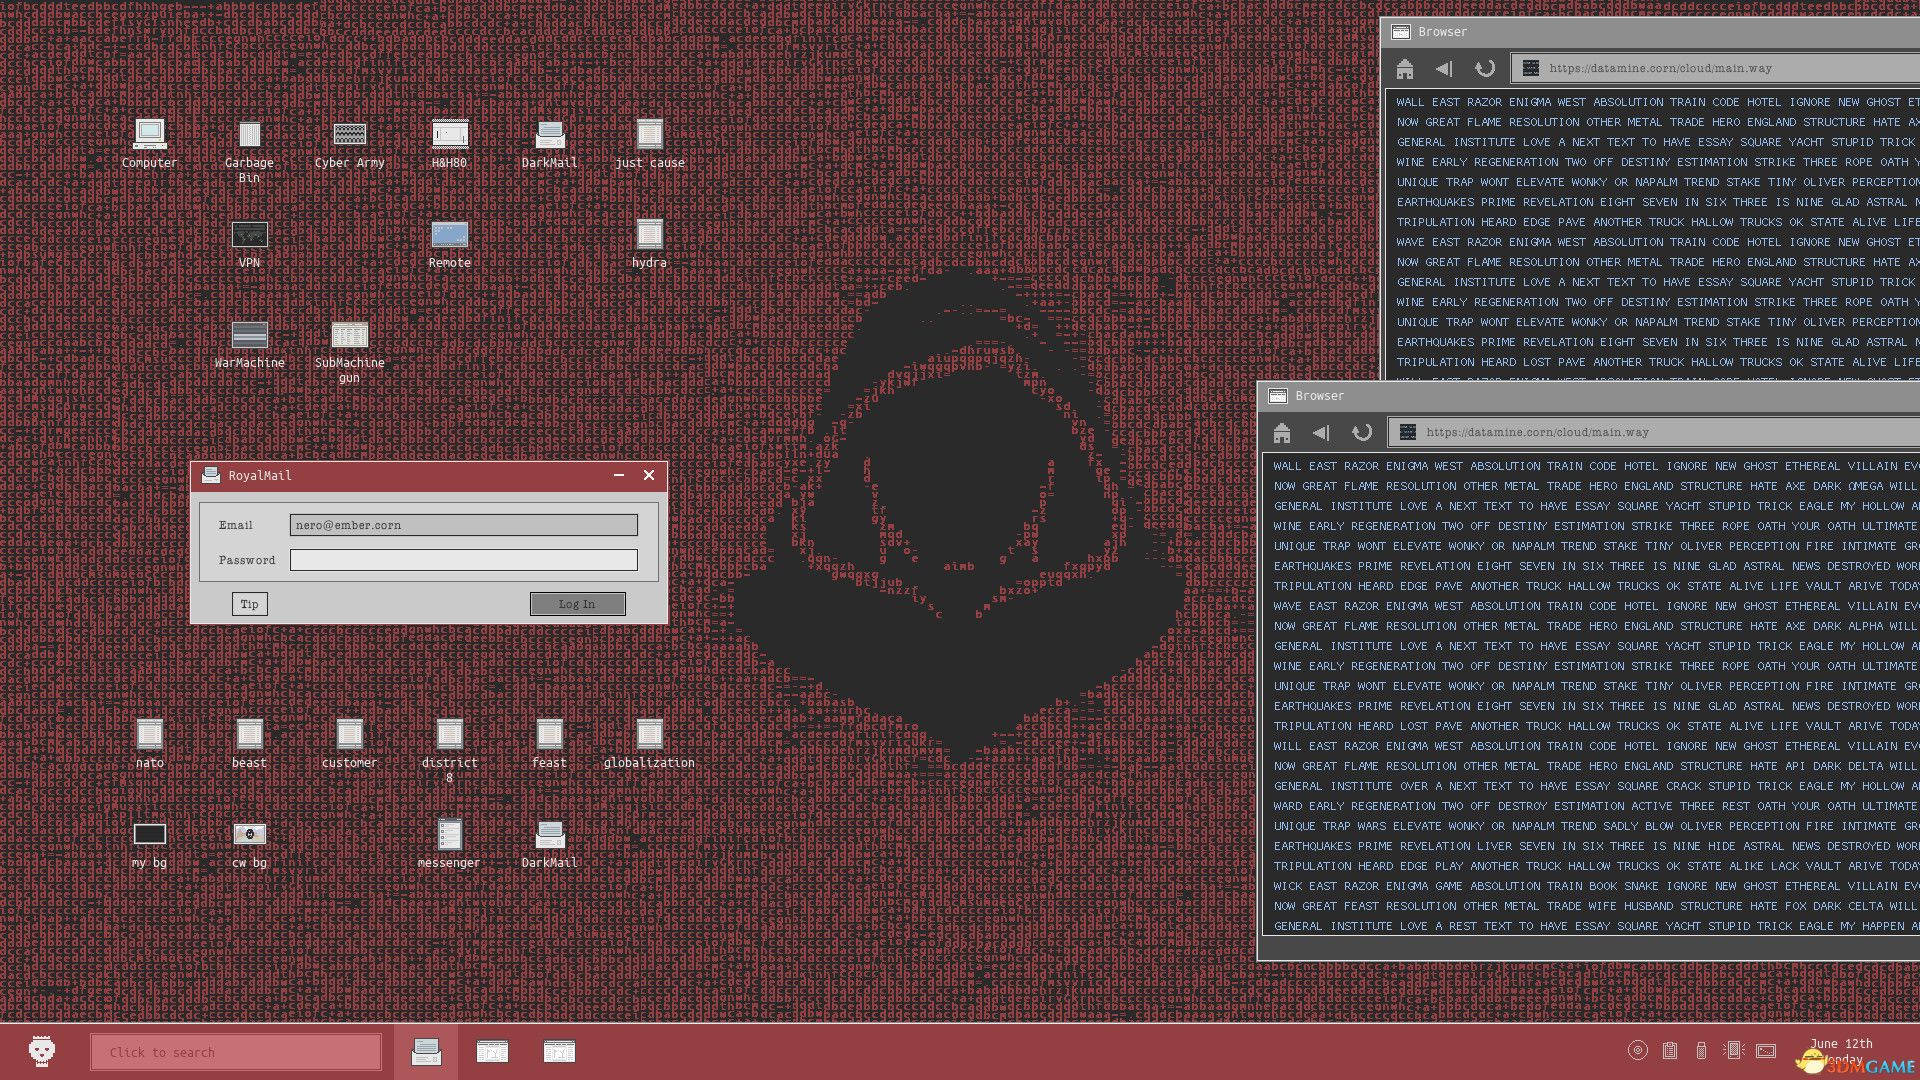Launch the WarMachine desktop icon
This screenshot has height=1080, width=1920.
coord(249,335)
